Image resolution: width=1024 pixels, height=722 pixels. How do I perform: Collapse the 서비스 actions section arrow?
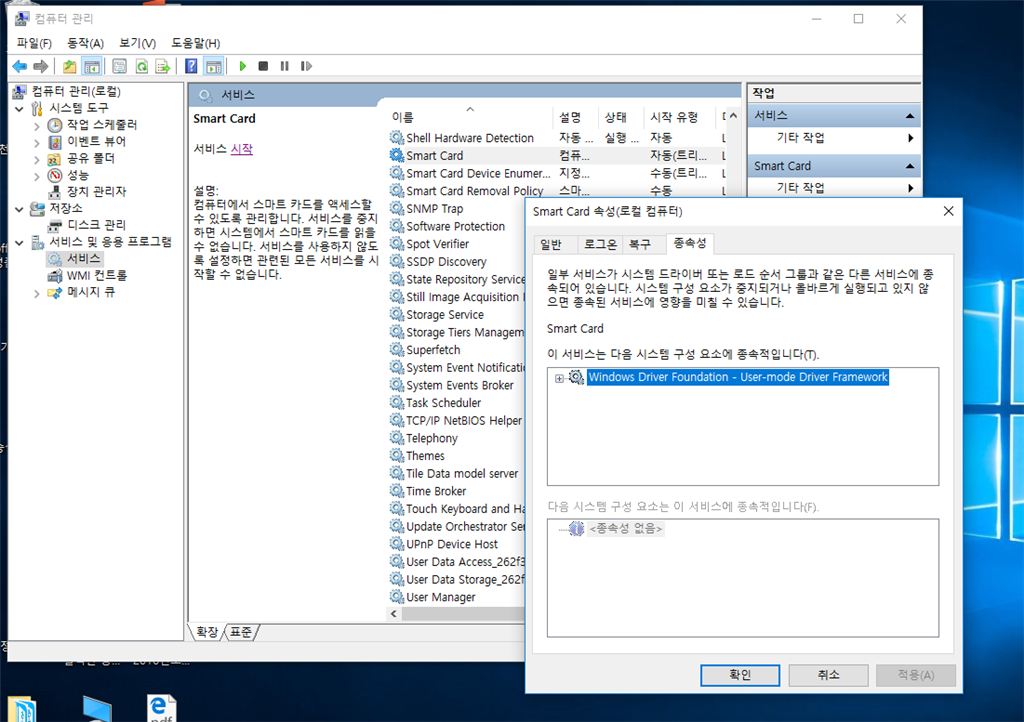910,116
